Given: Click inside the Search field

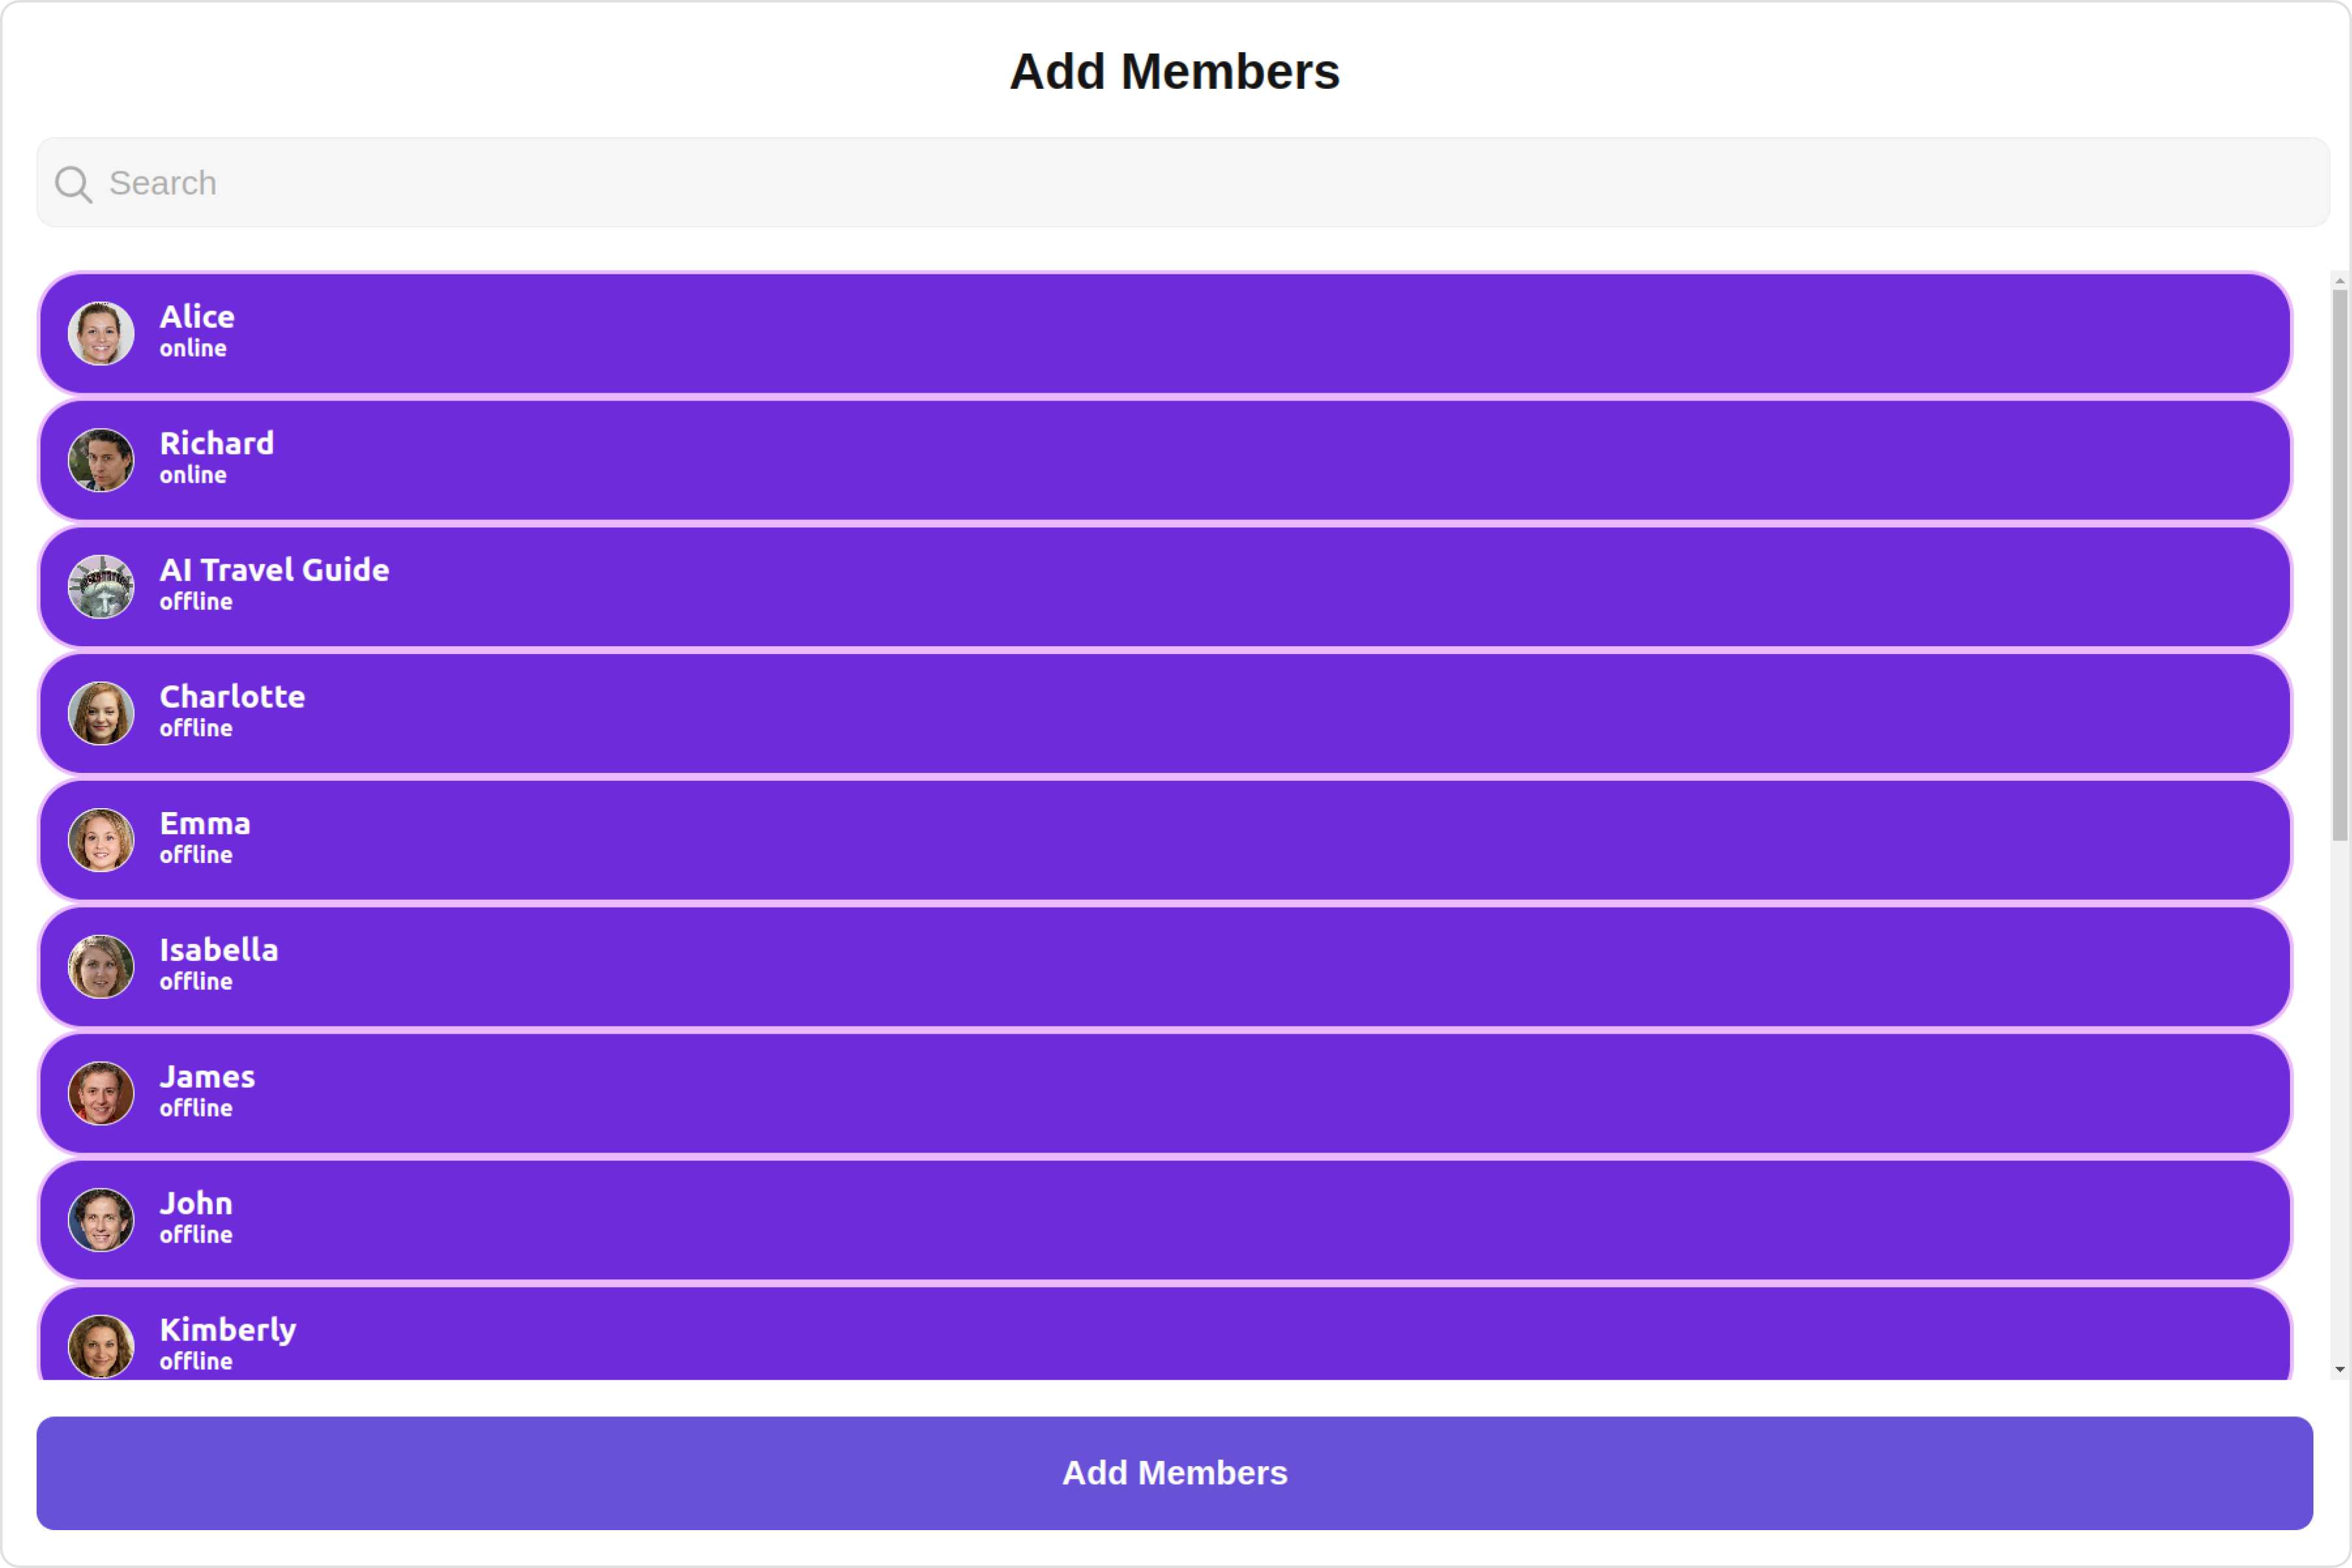Looking at the screenshot, I should click(1183, 183).
